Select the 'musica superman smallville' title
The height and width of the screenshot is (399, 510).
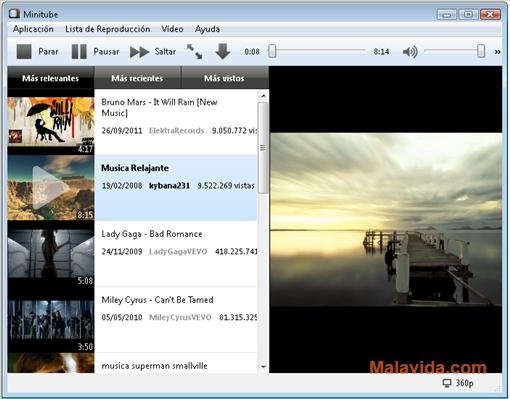154,366
